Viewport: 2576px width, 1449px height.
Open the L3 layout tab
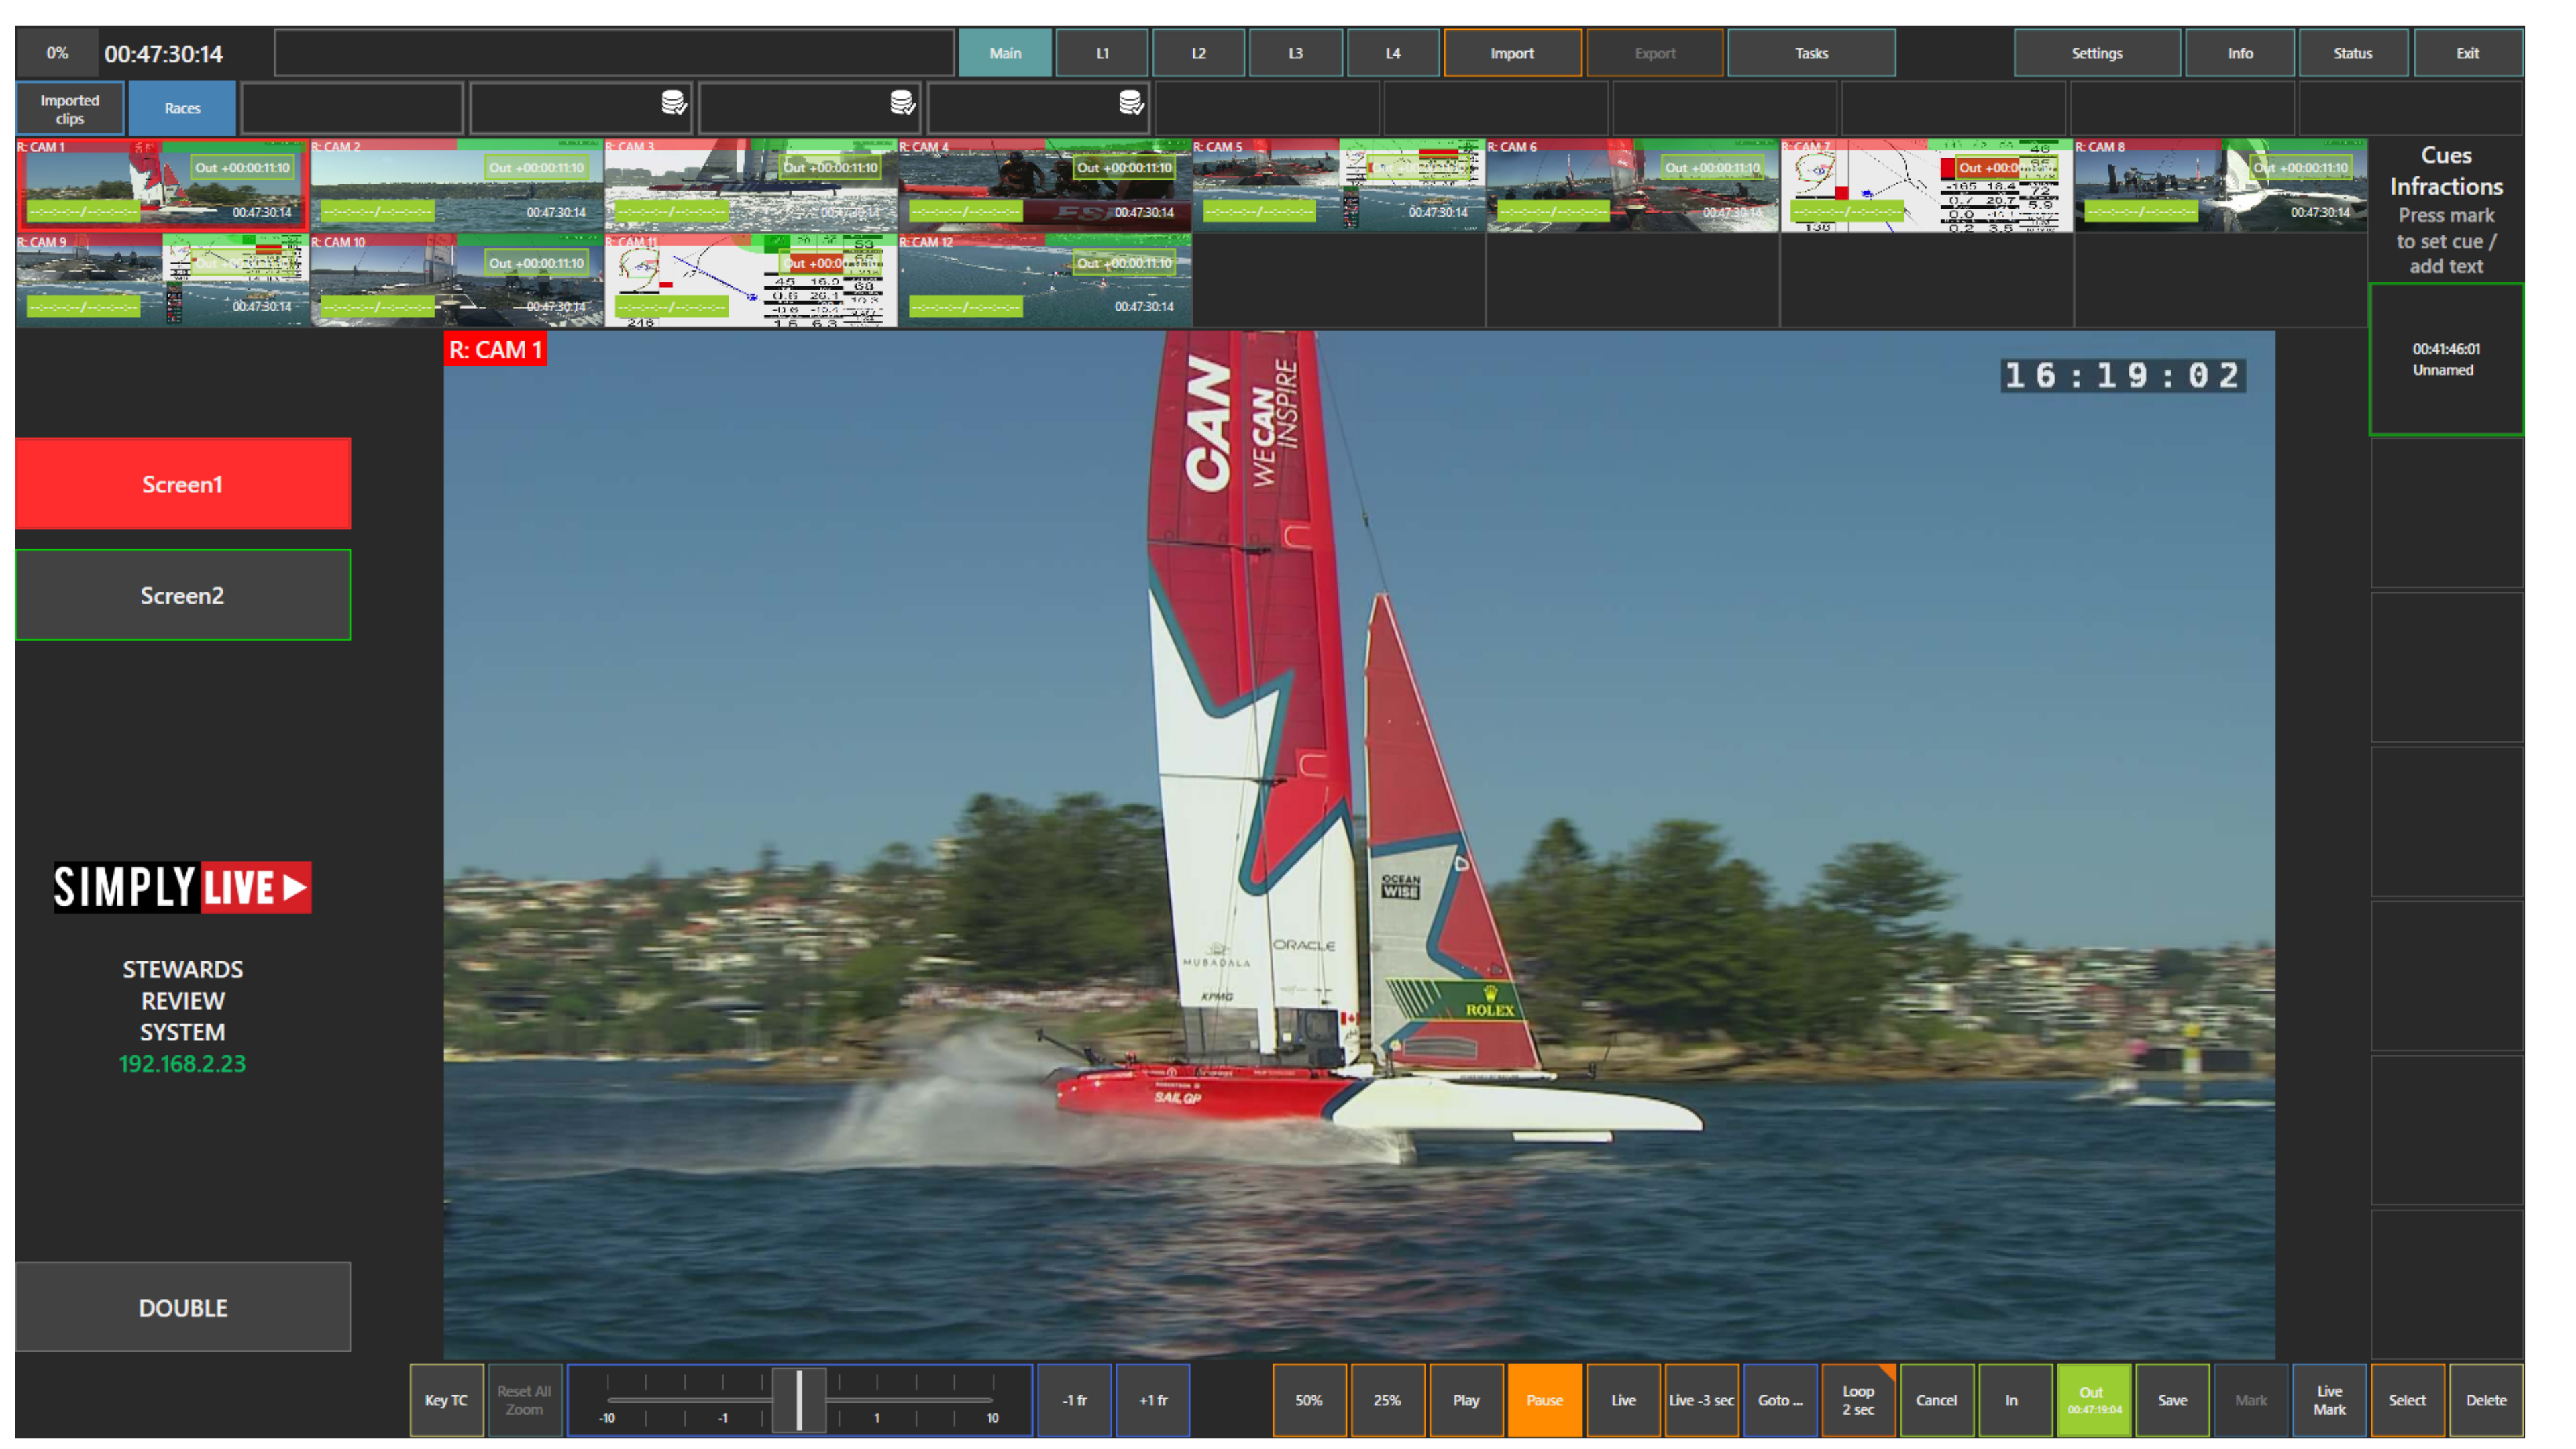1295,53
